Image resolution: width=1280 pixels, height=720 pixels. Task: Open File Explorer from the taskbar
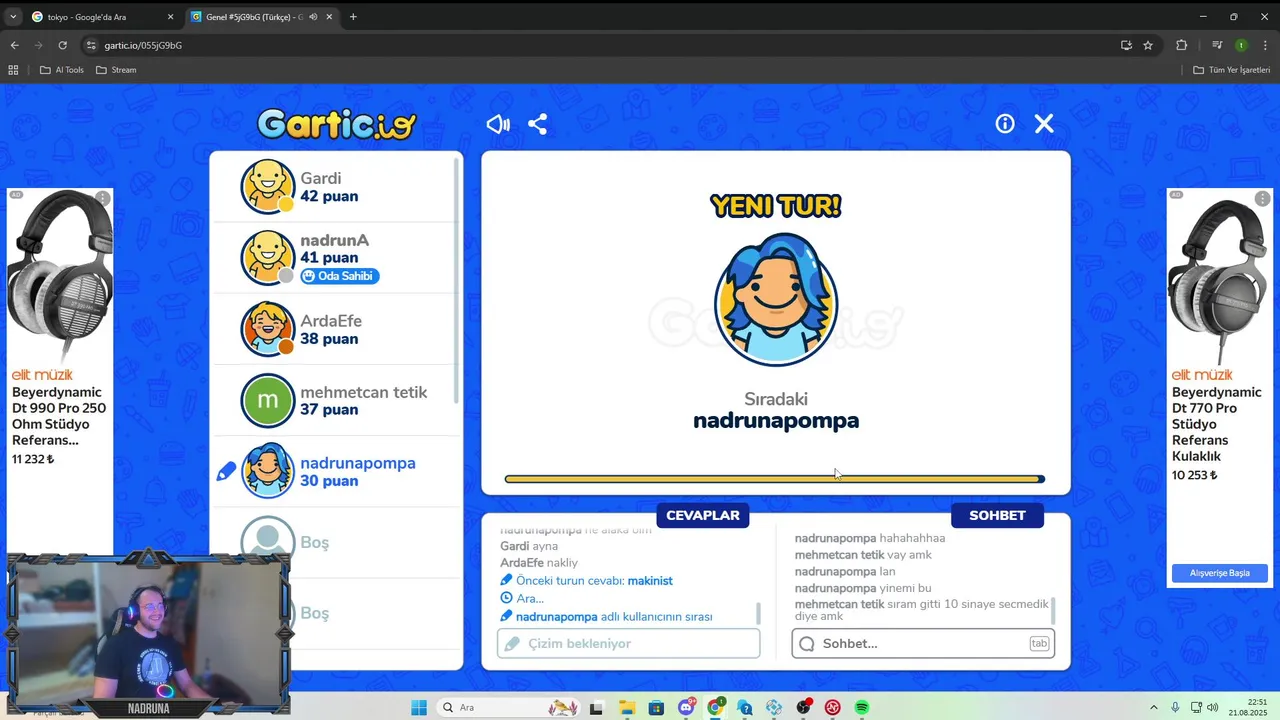pyautogui.click(x=626, y=707)
